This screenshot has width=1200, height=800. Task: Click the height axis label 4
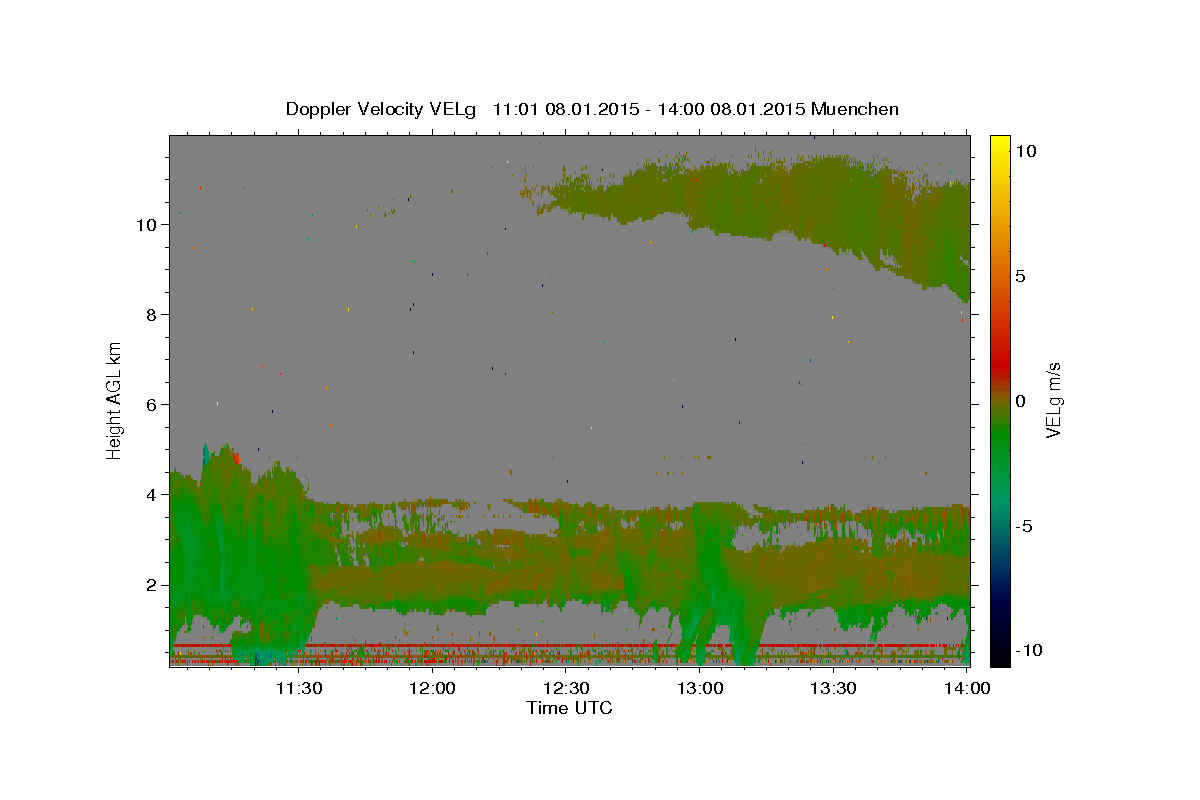pyautogui.click(x=151, y=495)
